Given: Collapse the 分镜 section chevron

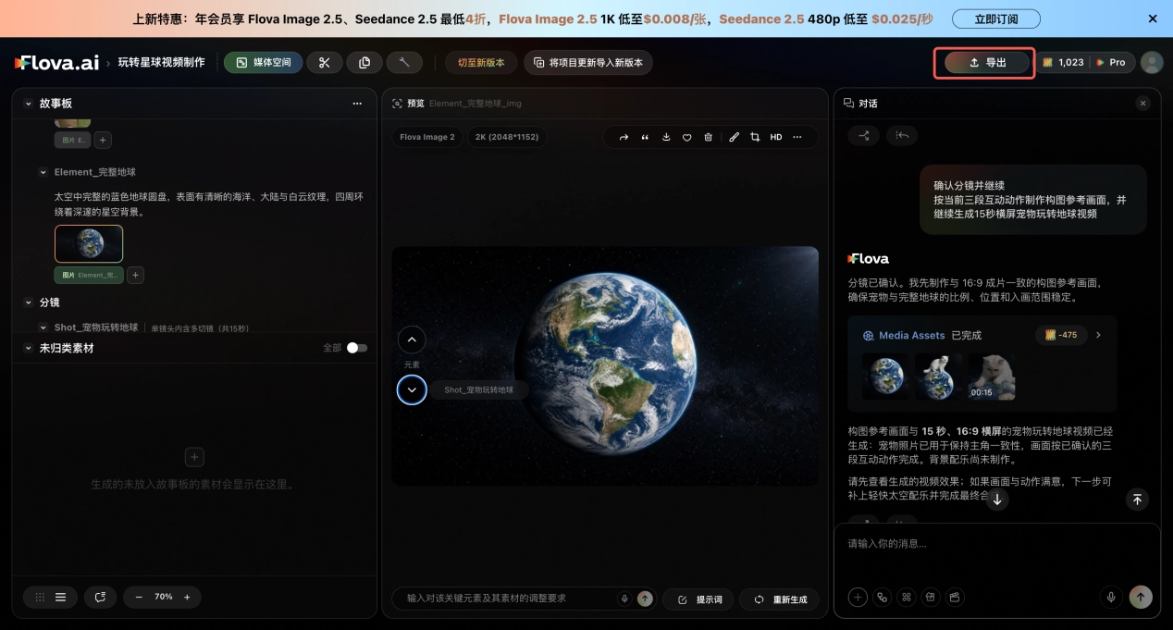Looking at the screenshot, I should 28,302.
